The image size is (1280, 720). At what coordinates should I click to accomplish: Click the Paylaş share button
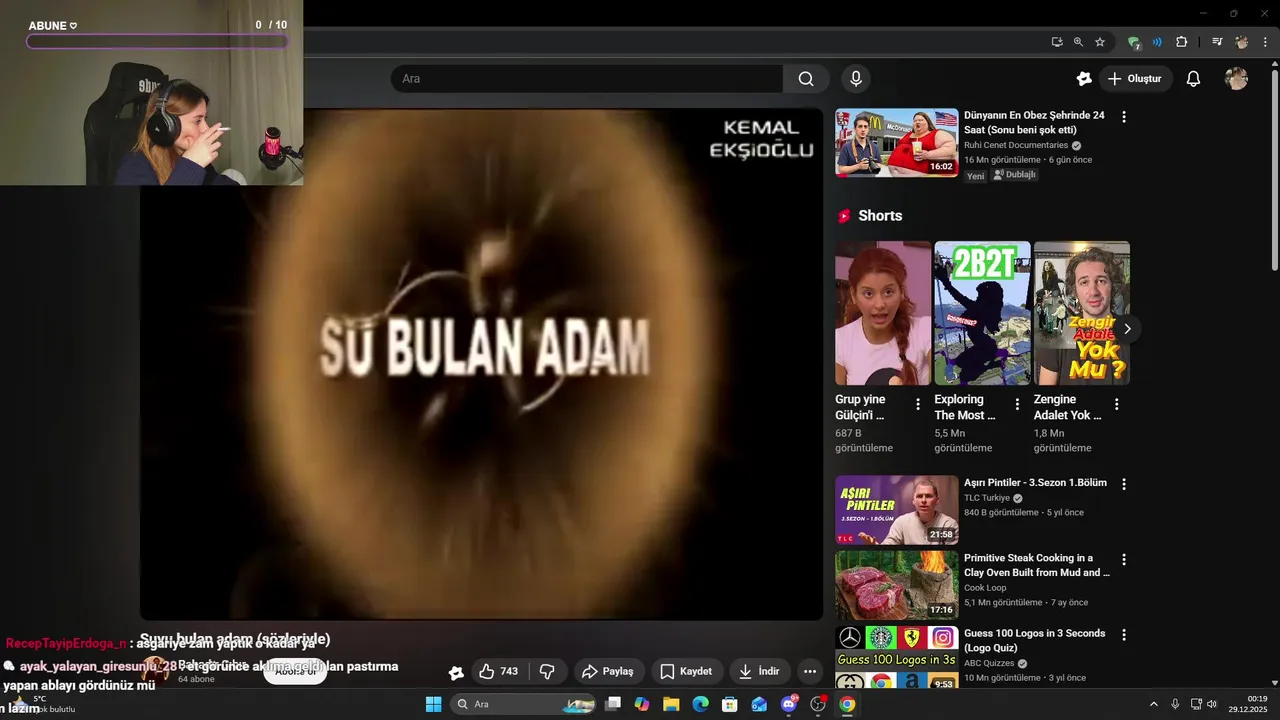click(608, 671)
